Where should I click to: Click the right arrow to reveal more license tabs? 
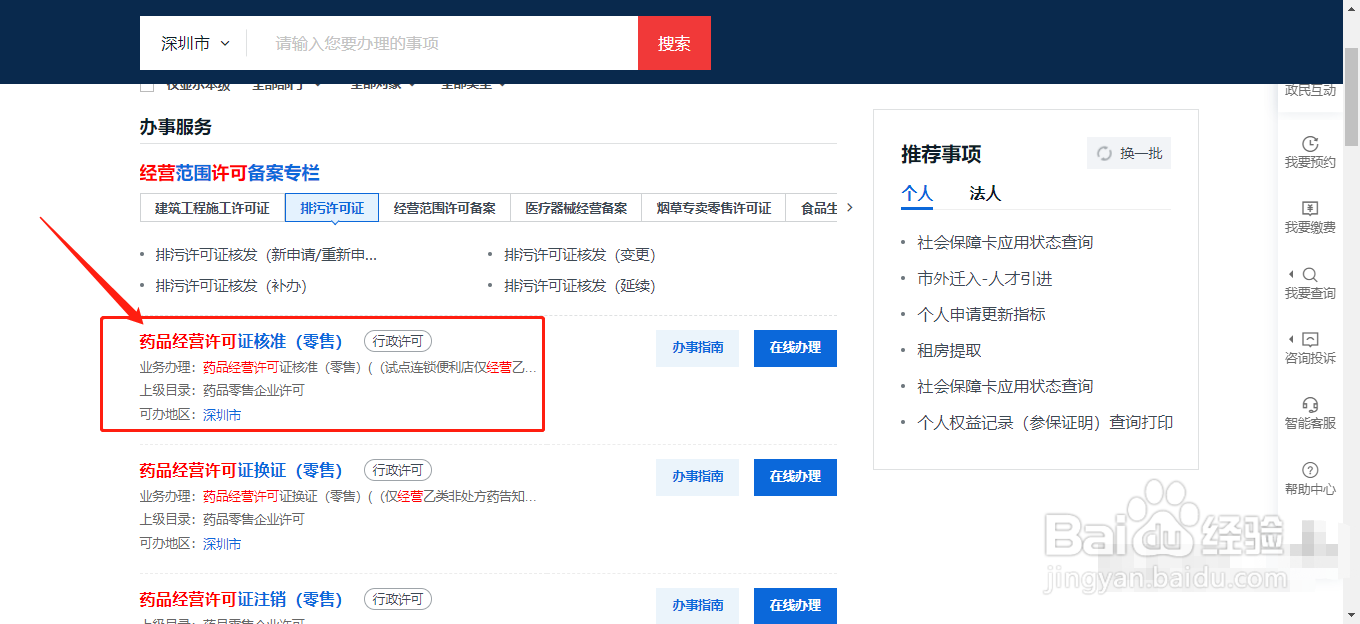coord(849,207)
